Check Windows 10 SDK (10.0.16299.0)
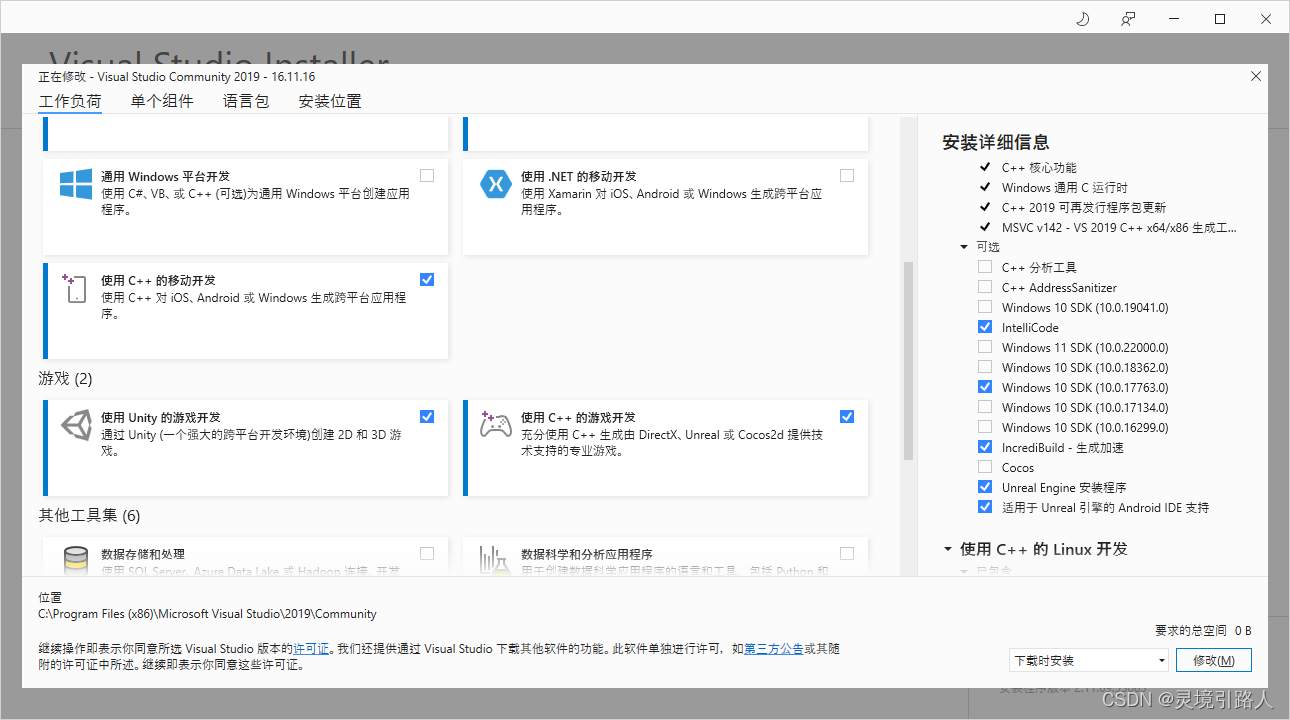The height and width of the screenshot is (720, 1290). coord(985,427)
